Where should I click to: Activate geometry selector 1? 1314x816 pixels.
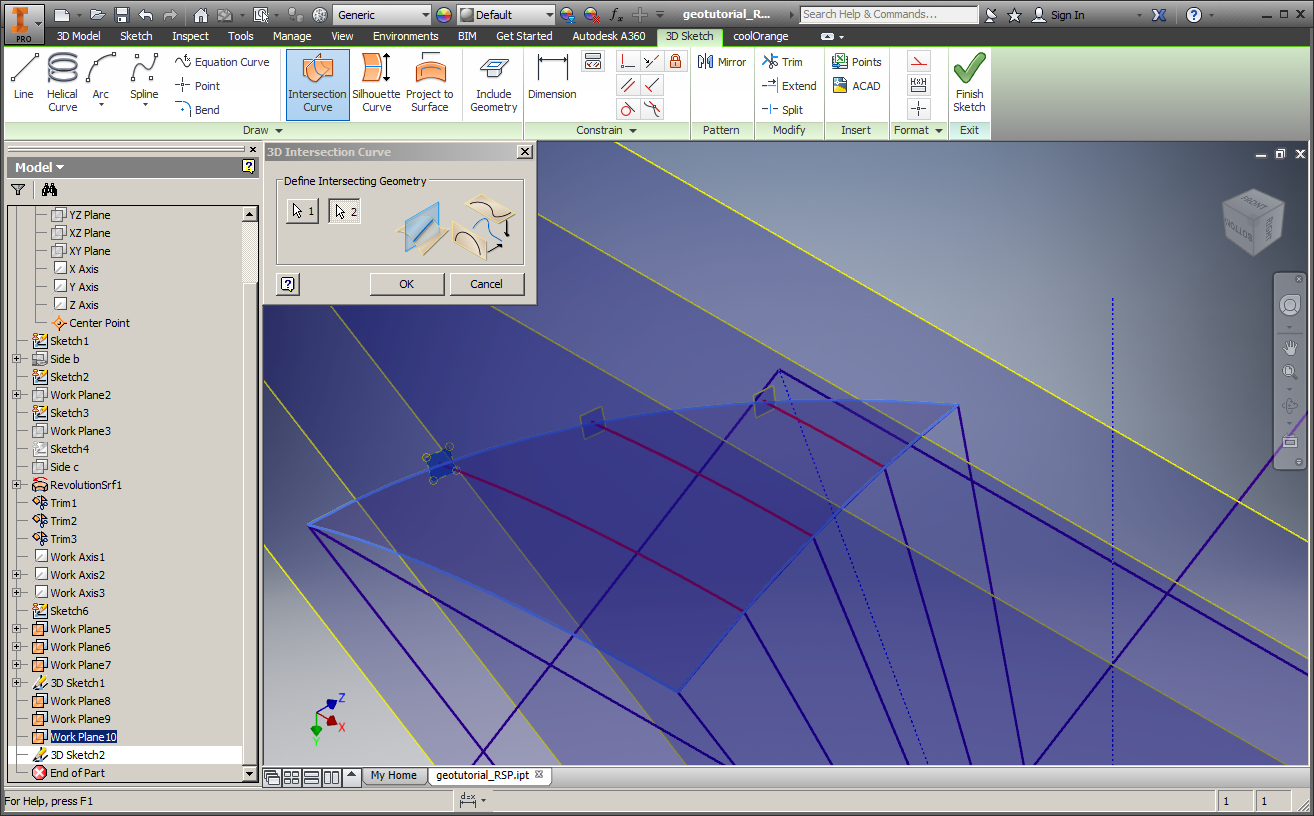click(302, 212)
